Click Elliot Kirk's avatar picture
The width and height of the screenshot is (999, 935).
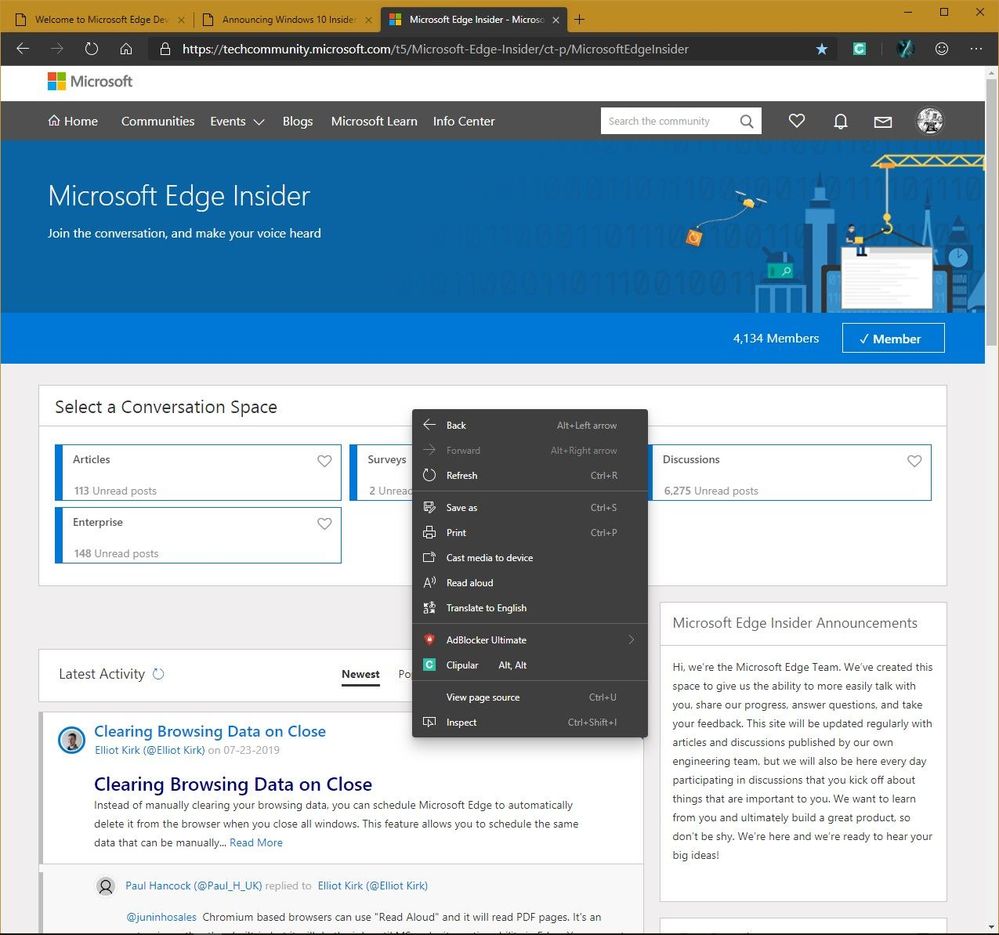[x=71, y=739]
